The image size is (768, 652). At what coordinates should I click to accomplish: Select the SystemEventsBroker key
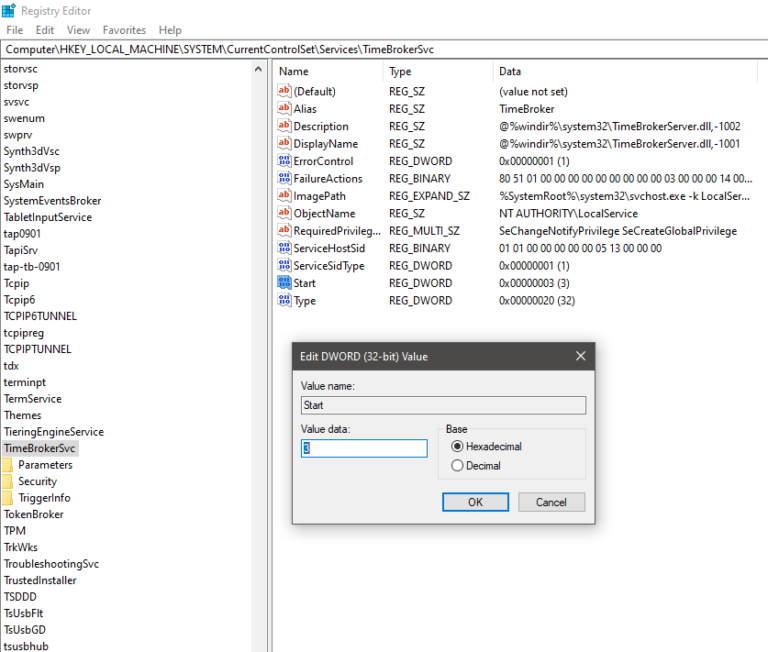pyautogui.click(x=52, y=201)
